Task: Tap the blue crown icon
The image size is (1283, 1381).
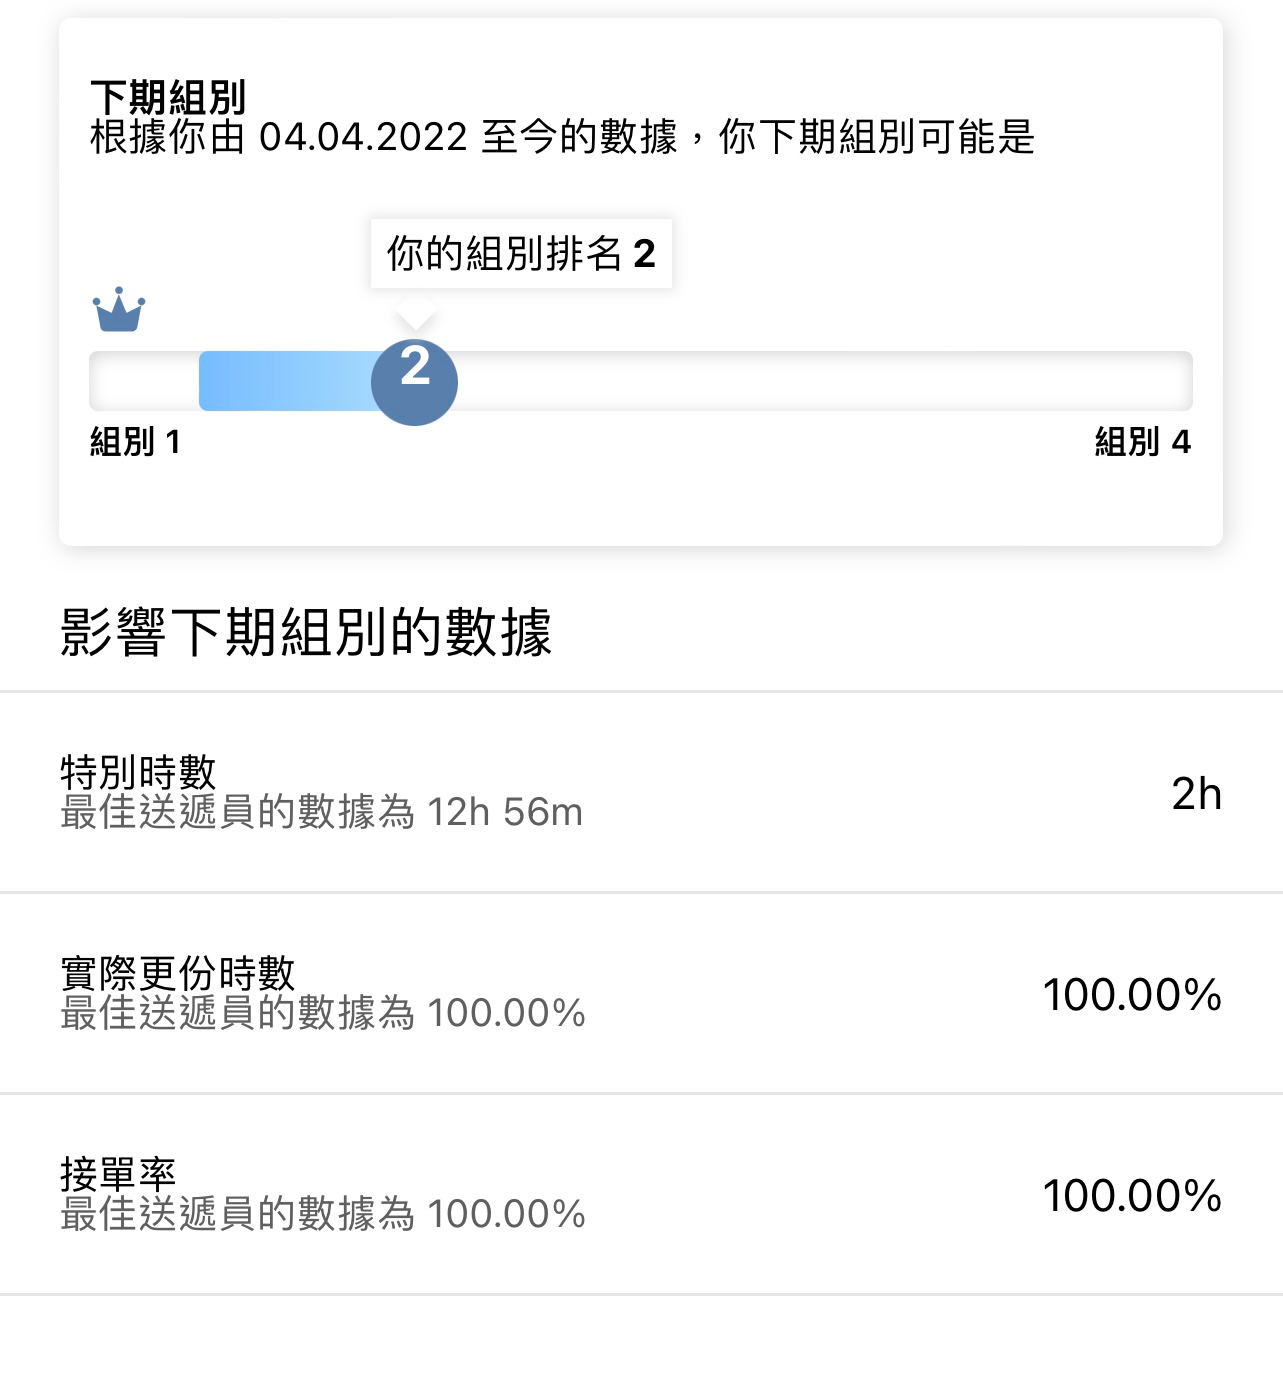Action: (119, 310)
